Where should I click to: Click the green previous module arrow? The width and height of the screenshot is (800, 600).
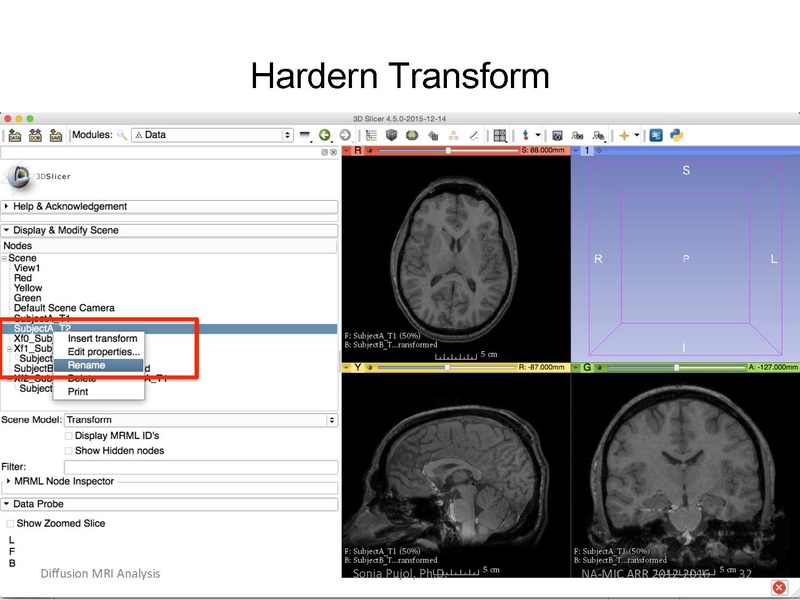pos(325,135)
